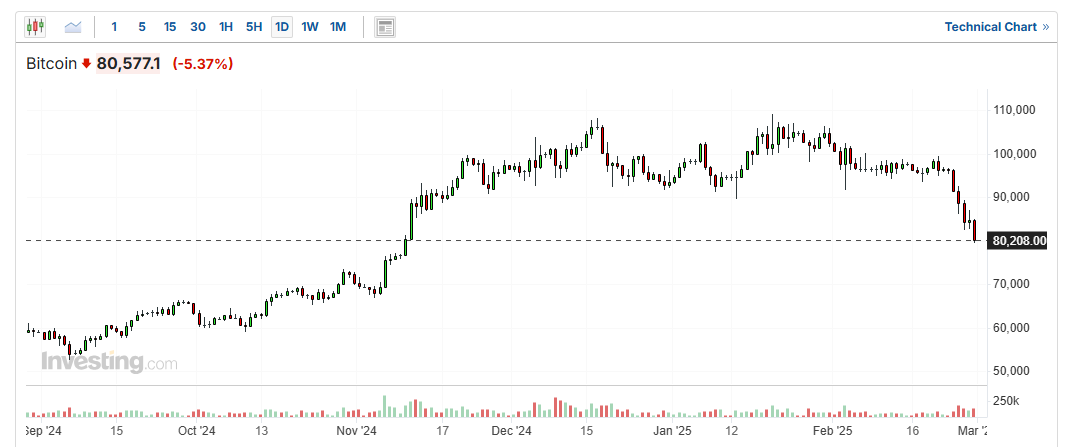
Task: Click the Bitcoin instrument name
Action: [51, 64]
